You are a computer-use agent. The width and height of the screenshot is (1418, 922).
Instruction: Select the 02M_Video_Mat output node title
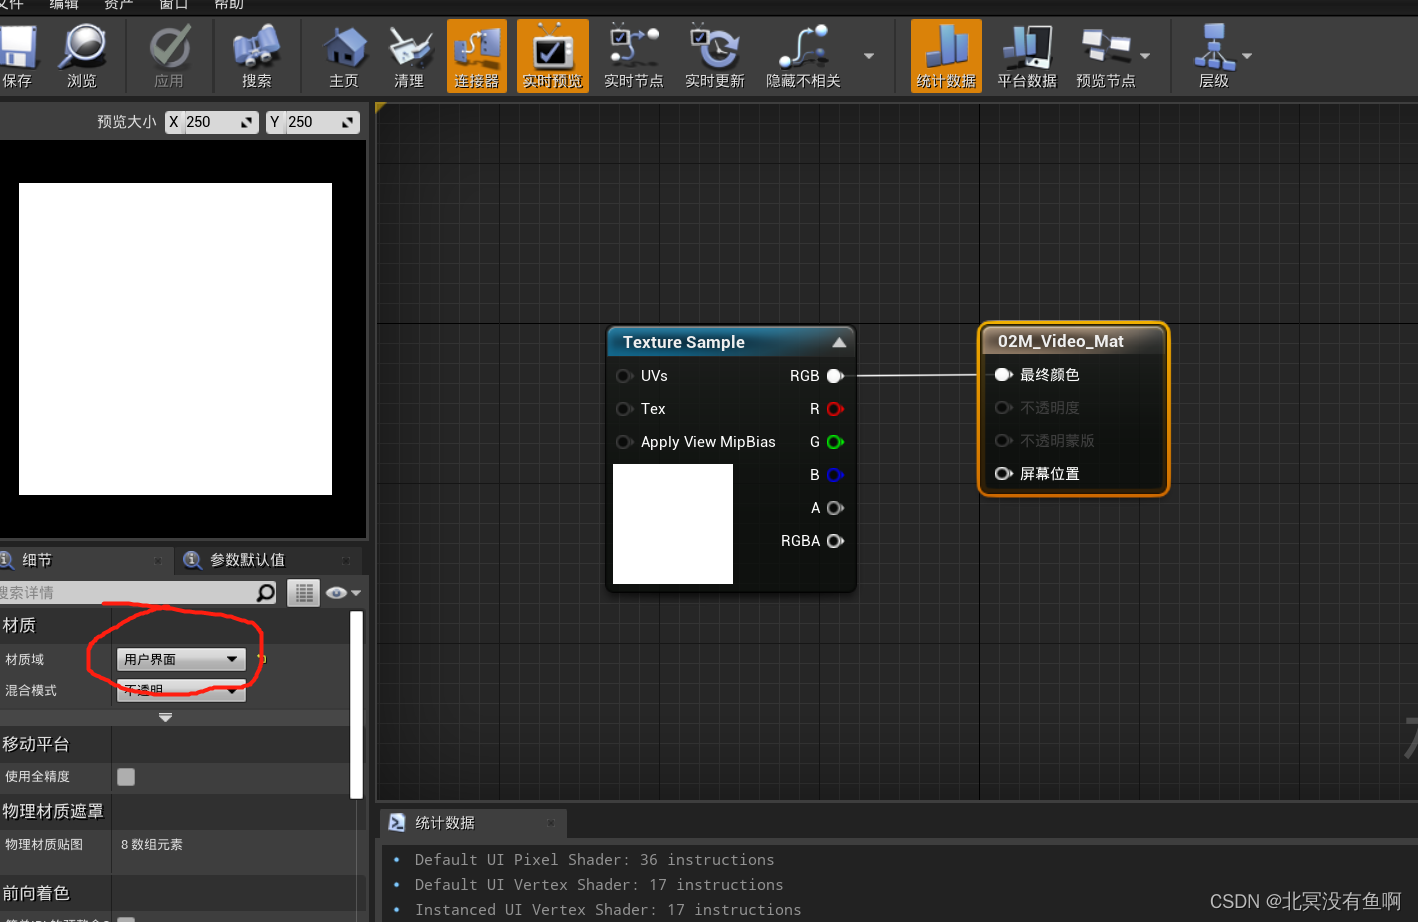[1061, 341]
